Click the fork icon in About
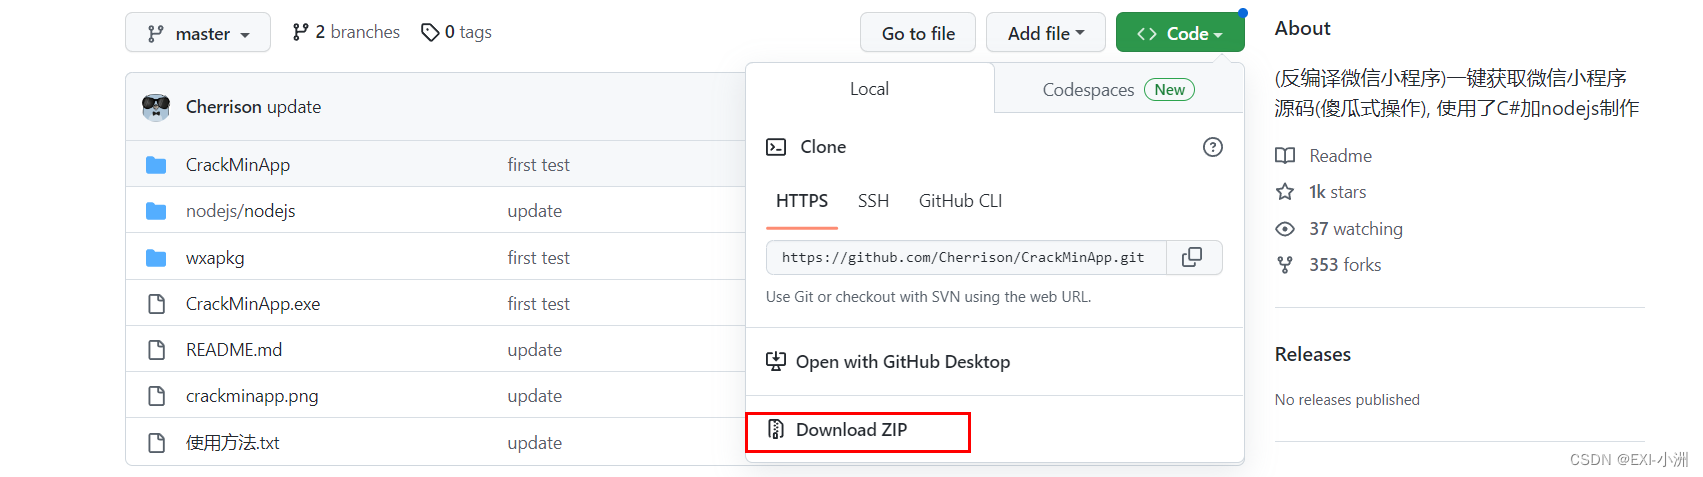 1285,265
